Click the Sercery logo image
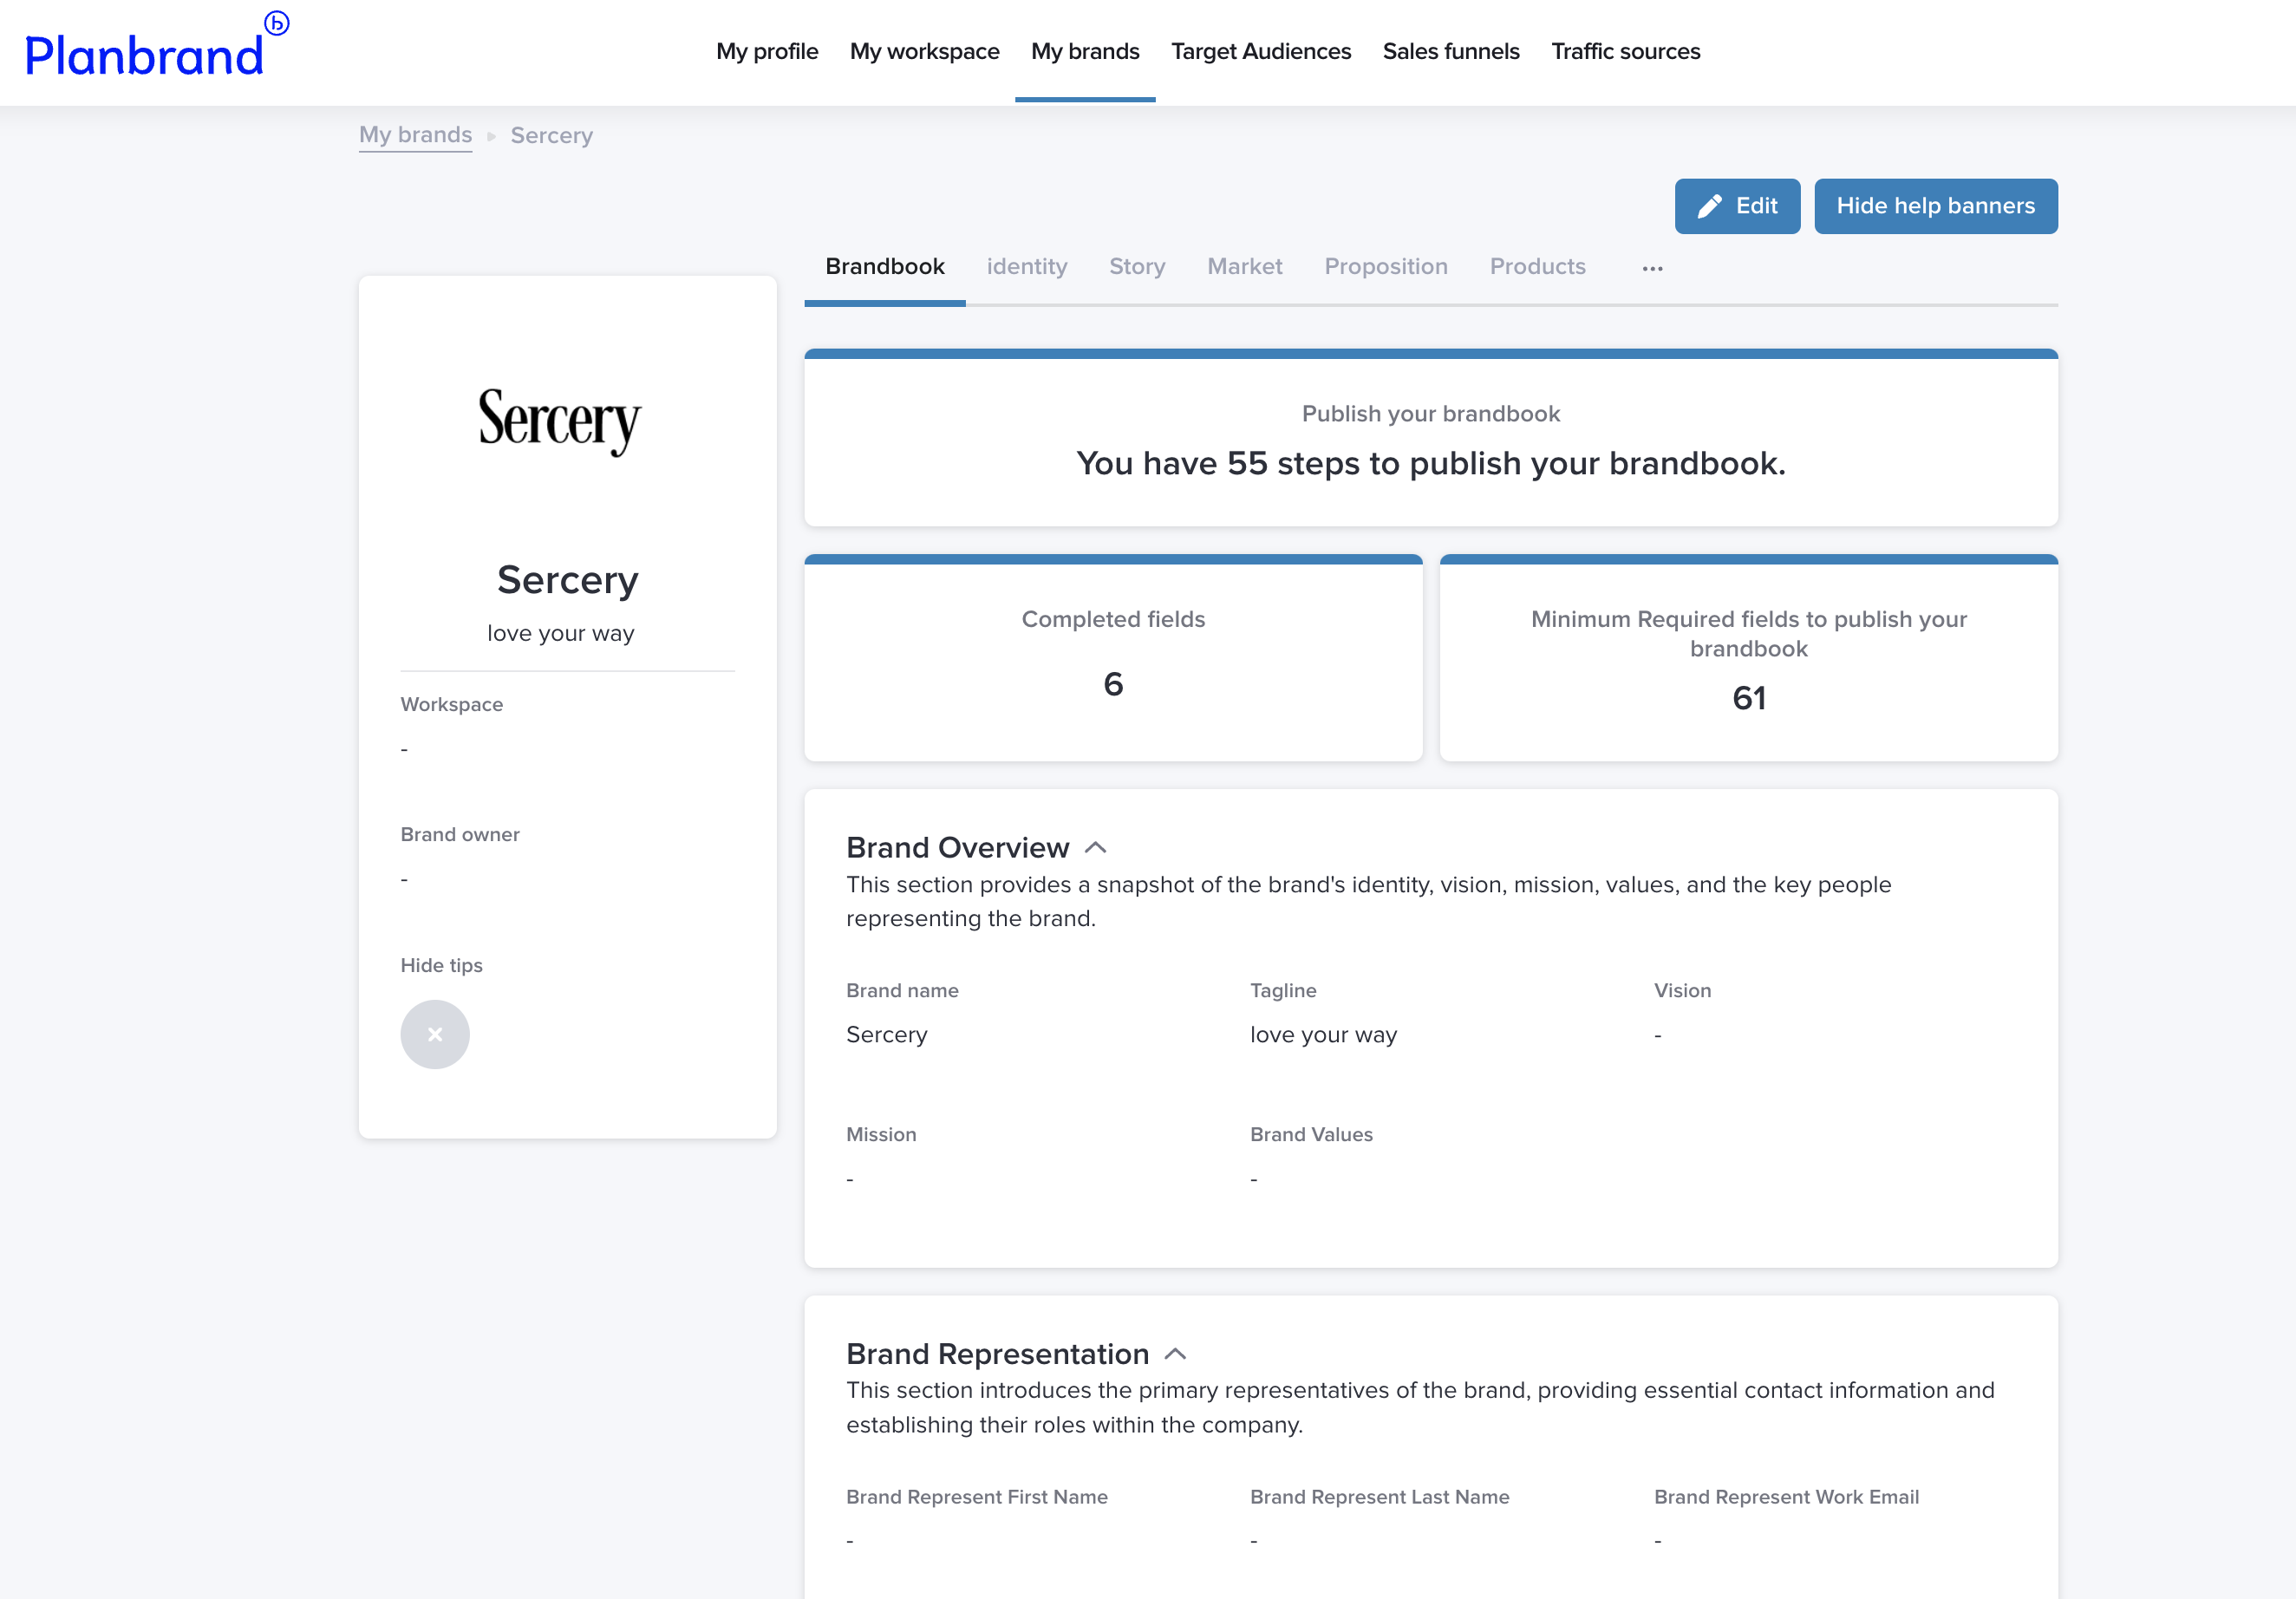The width and height of the screenshot is (2296, 1599). [x=560, y=421]
